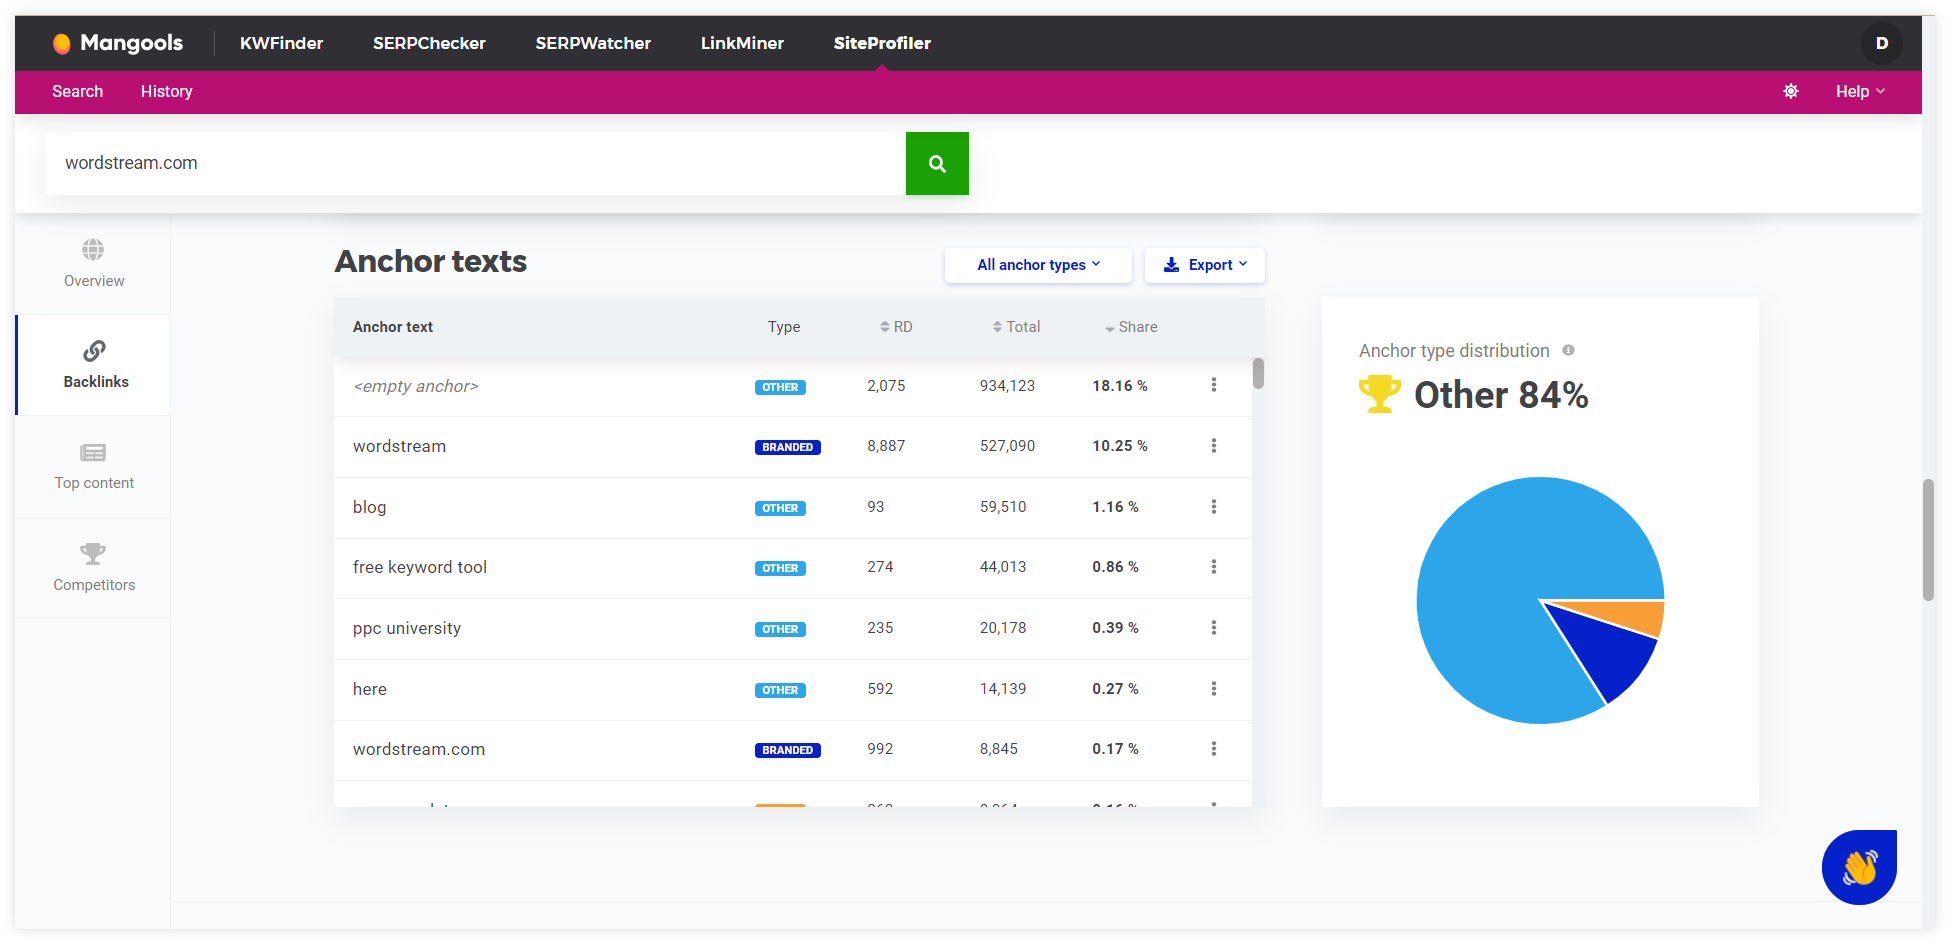Open the KWFinder tool
Screen dimensions: 1950x944
point(281,43)
